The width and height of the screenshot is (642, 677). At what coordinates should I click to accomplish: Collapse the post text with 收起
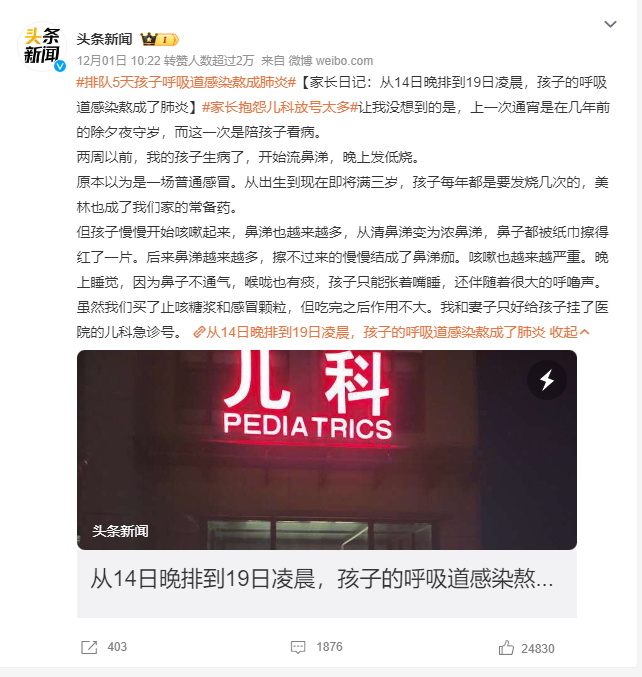point(563,332)
